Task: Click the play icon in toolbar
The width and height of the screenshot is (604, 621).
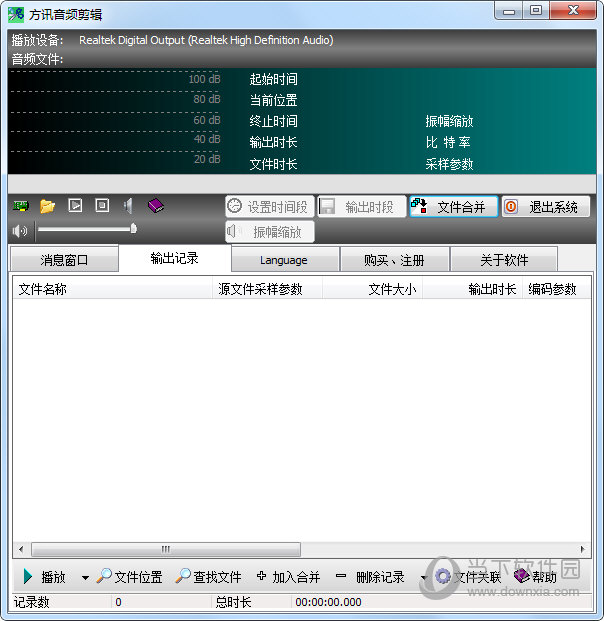Action: [75, 206]
